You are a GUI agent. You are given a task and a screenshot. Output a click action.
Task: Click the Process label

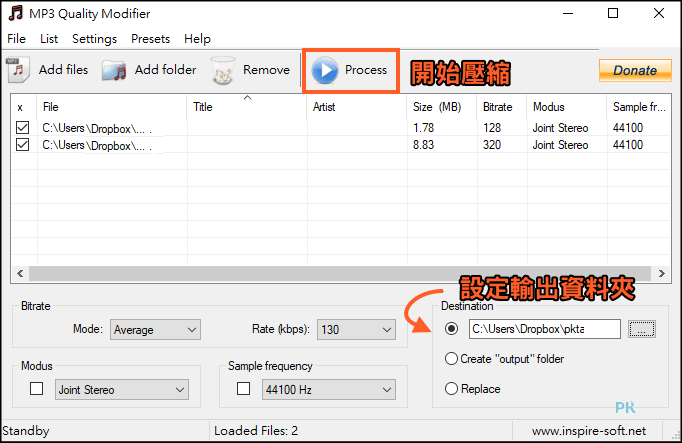tap(366, 70)
